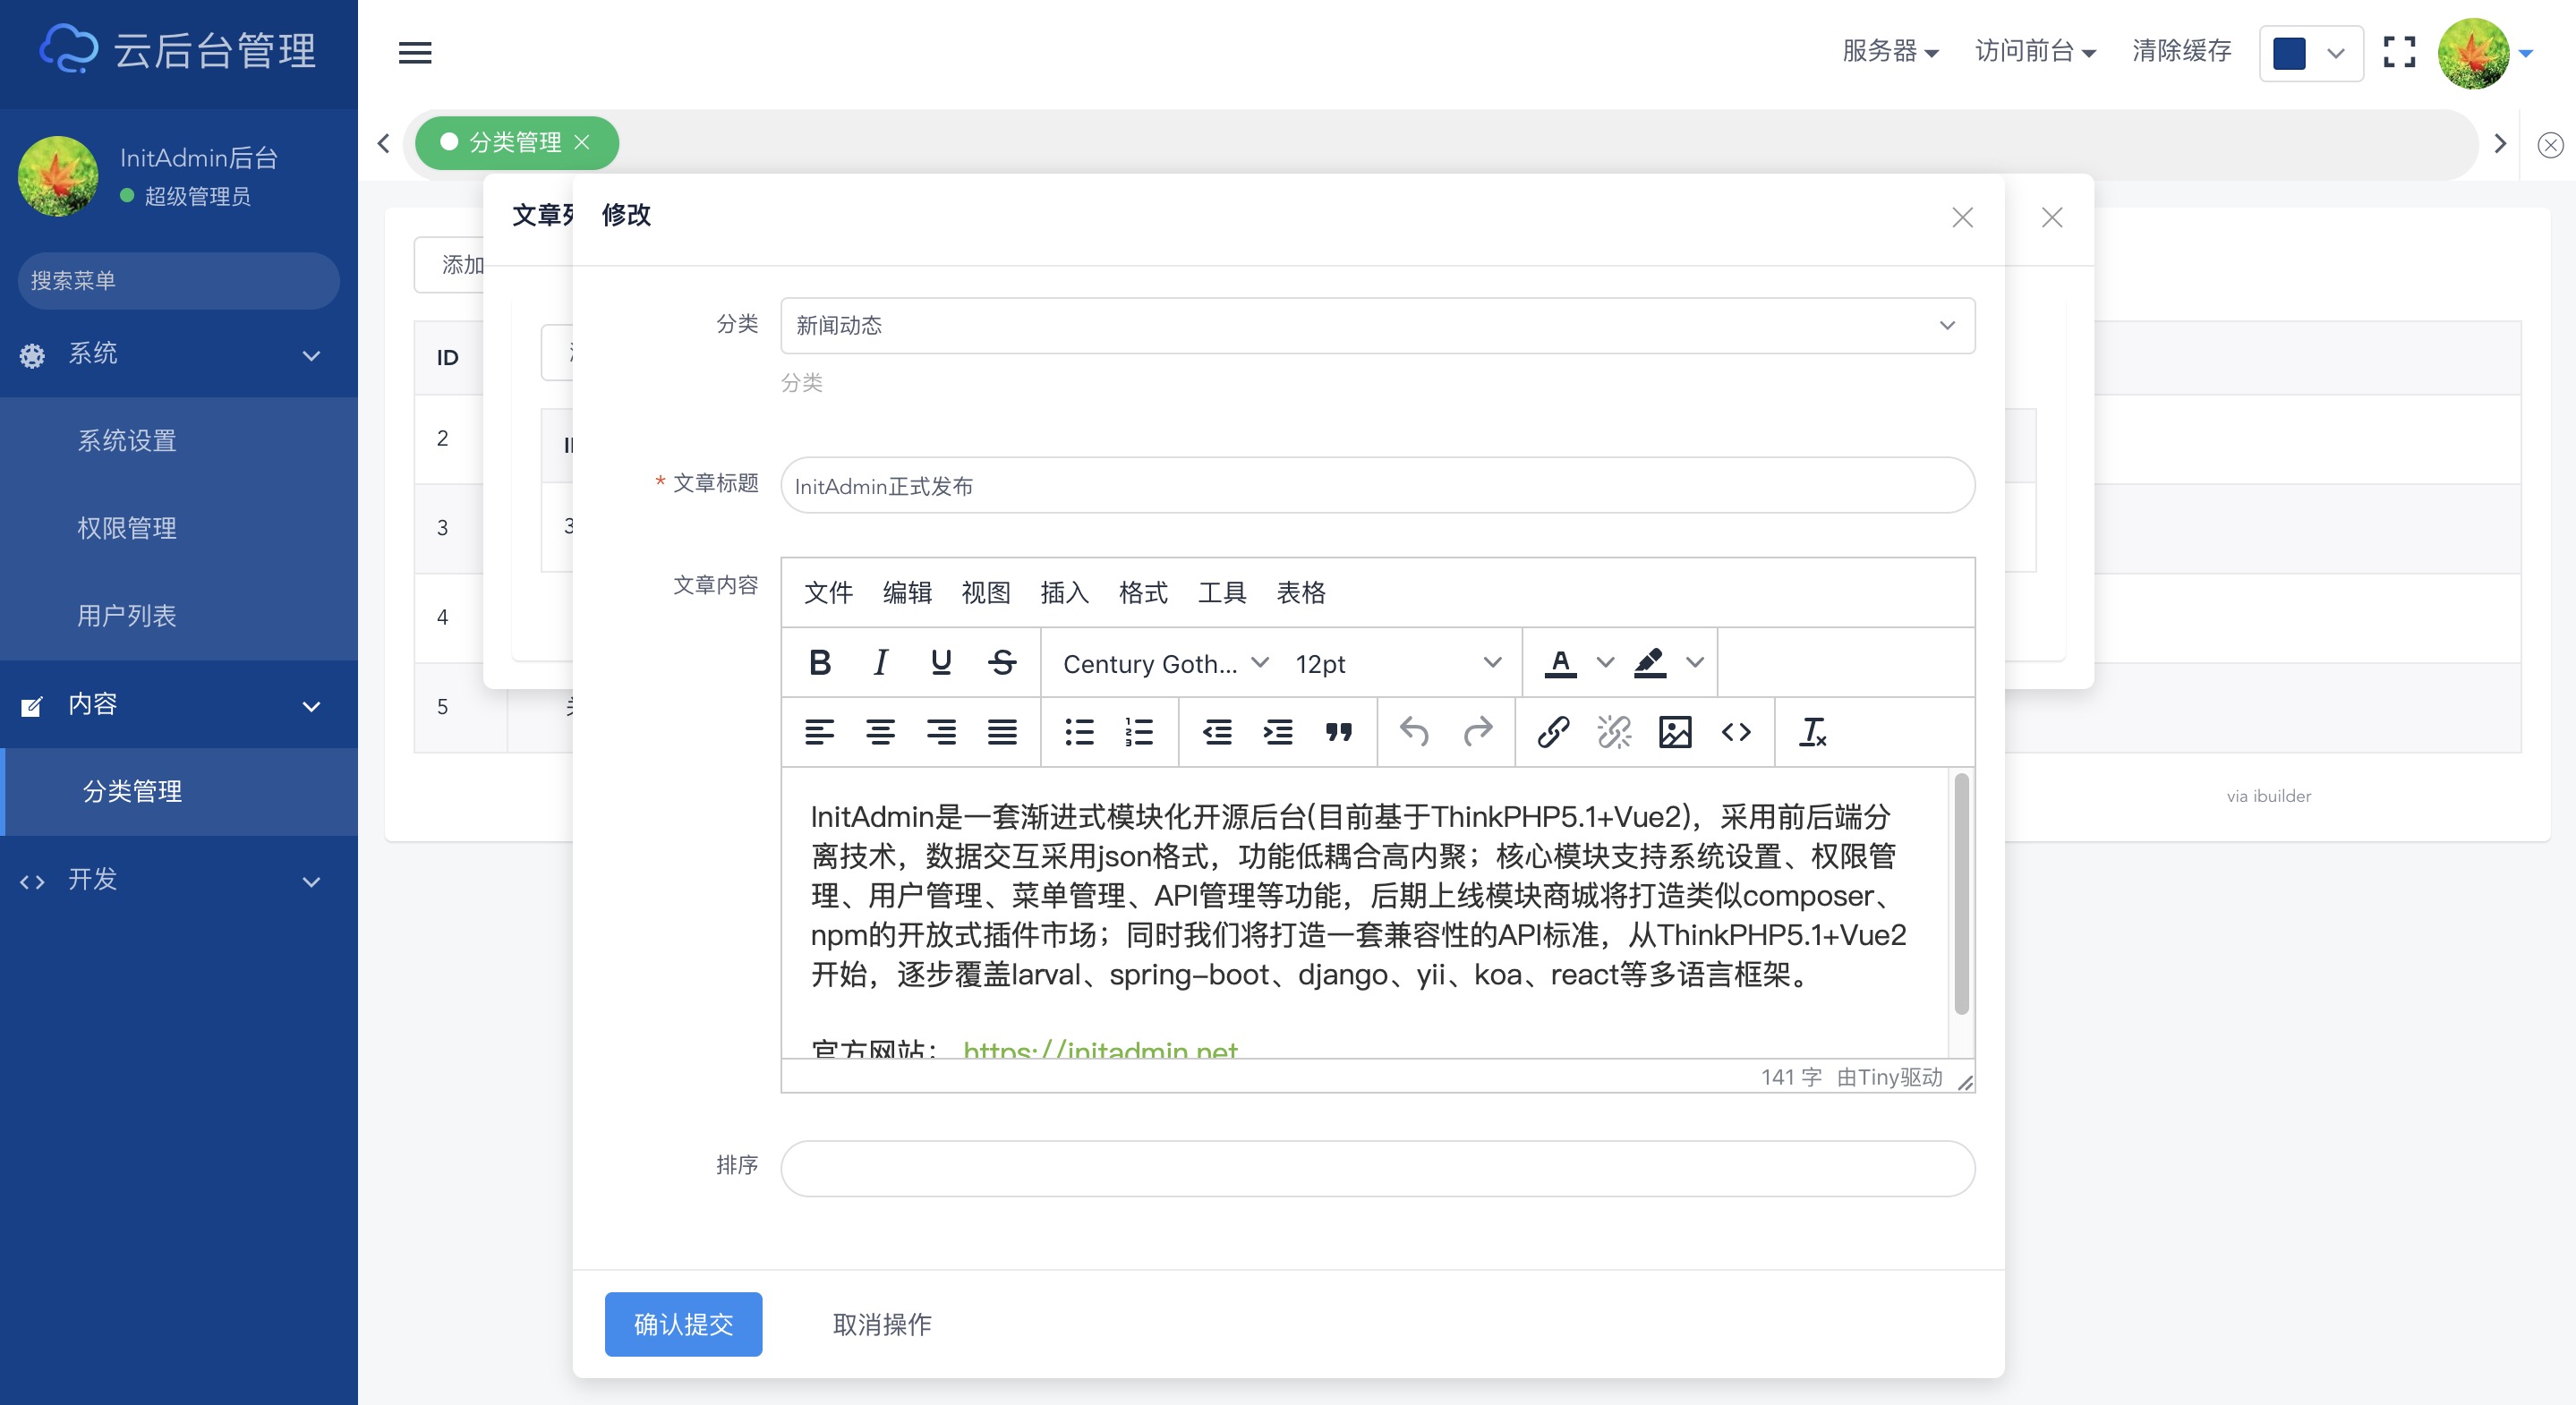The width and height of the screenshot is (2576, 1405).
Task: Clear formatting with the Tx icon
Action: click(1812, 732)
